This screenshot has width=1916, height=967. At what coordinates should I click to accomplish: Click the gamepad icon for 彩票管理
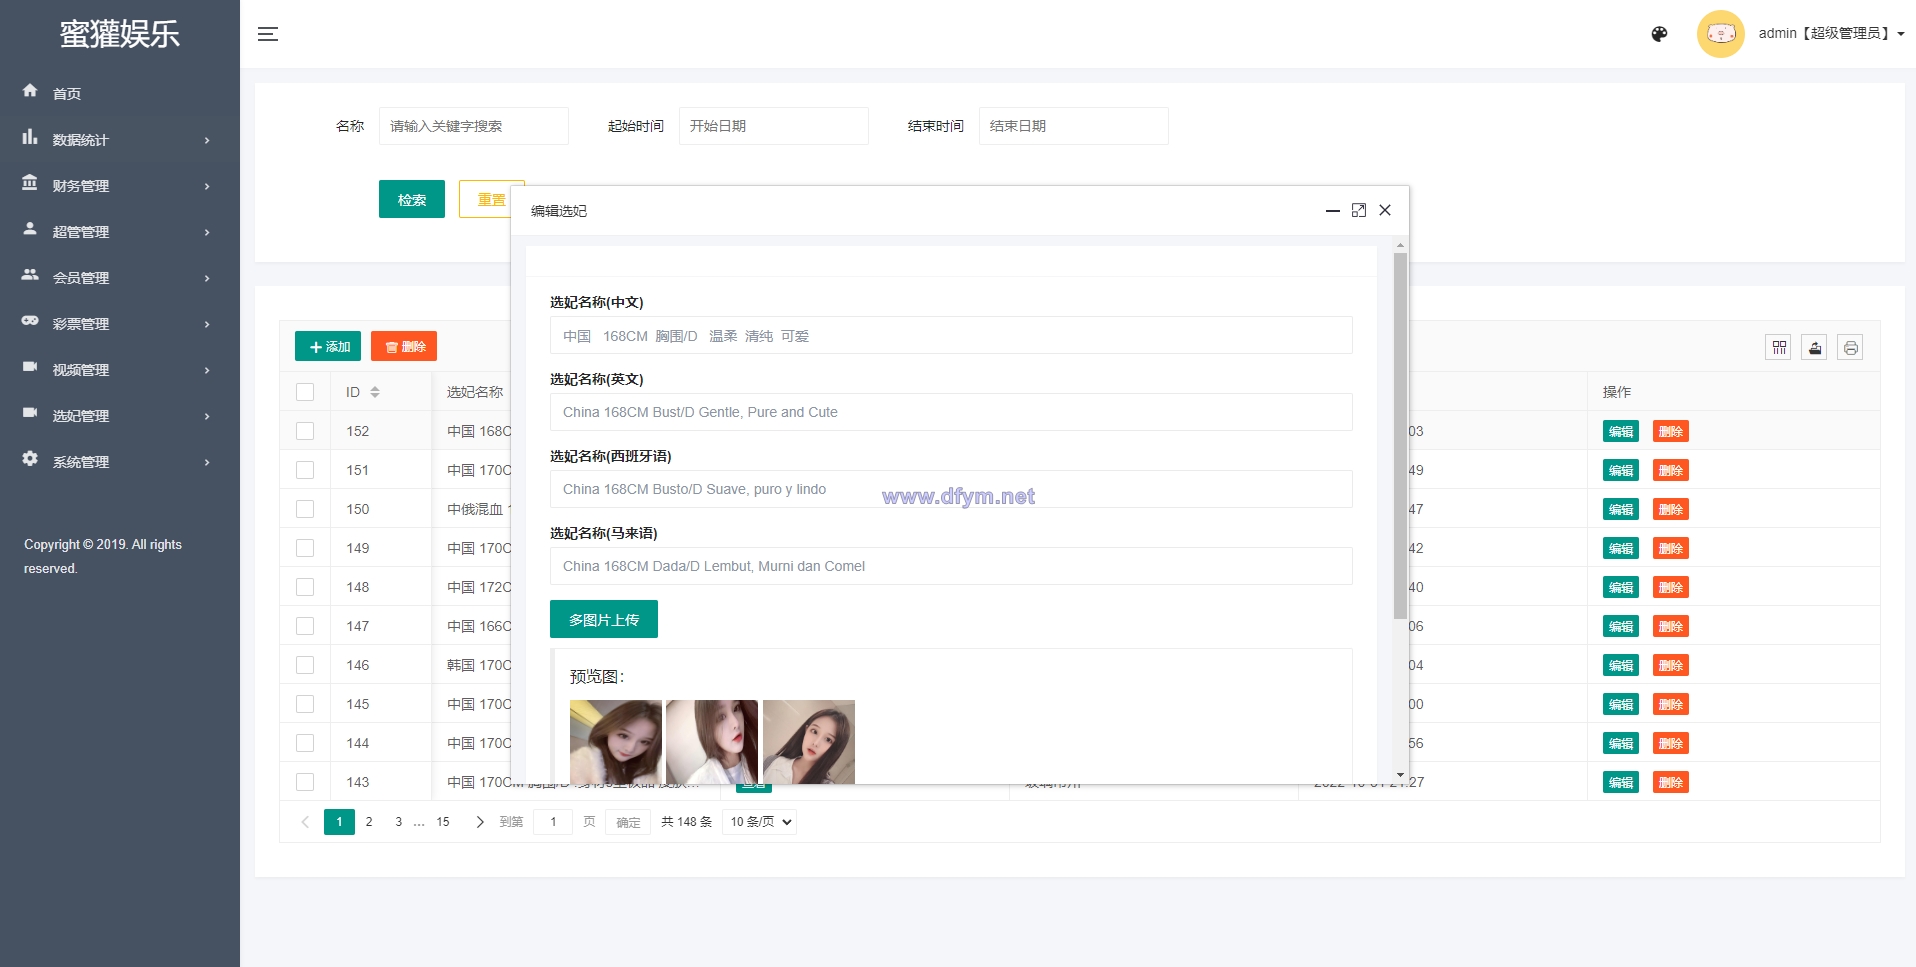[30, 321]
